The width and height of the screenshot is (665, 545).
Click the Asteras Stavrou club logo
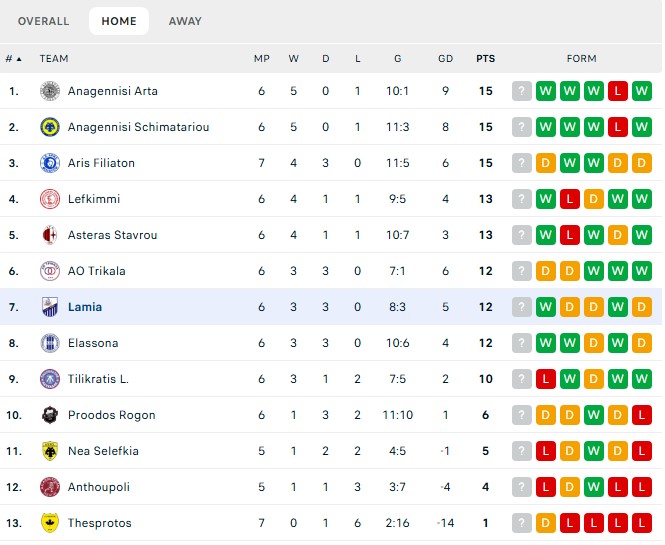[x=49, y=235]
